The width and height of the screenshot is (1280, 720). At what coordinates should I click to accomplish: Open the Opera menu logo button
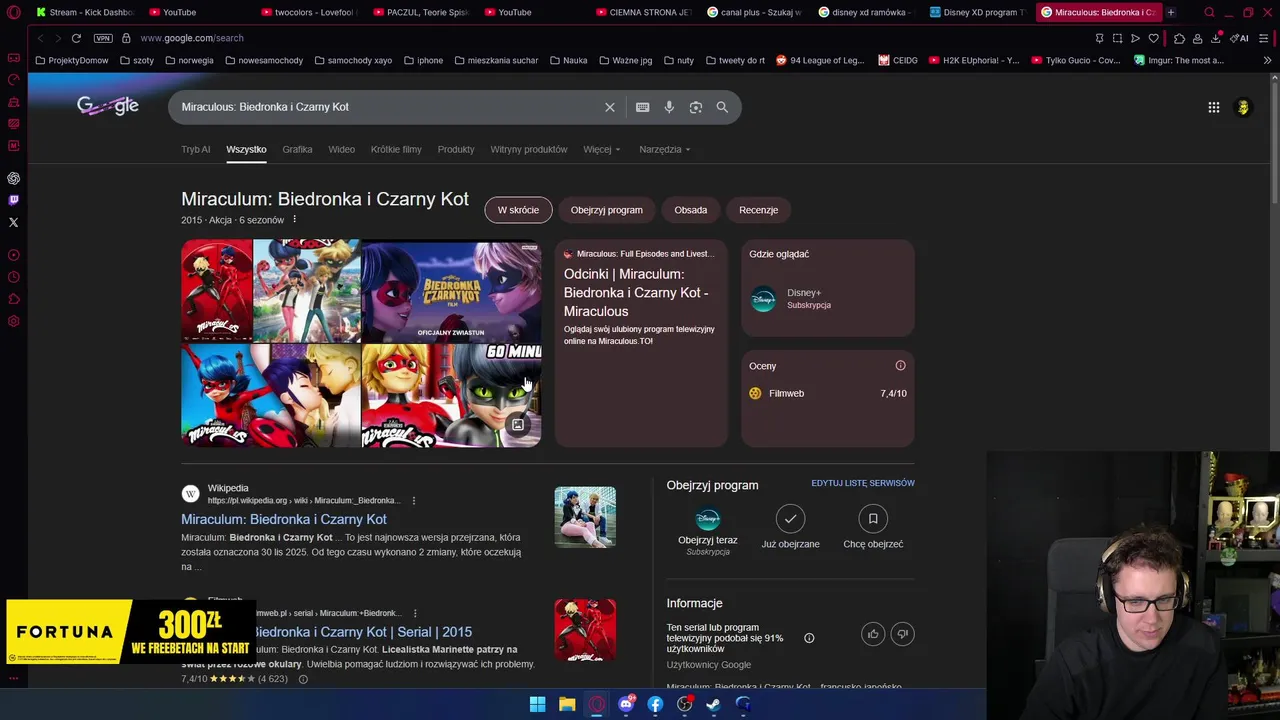point(14,12)
